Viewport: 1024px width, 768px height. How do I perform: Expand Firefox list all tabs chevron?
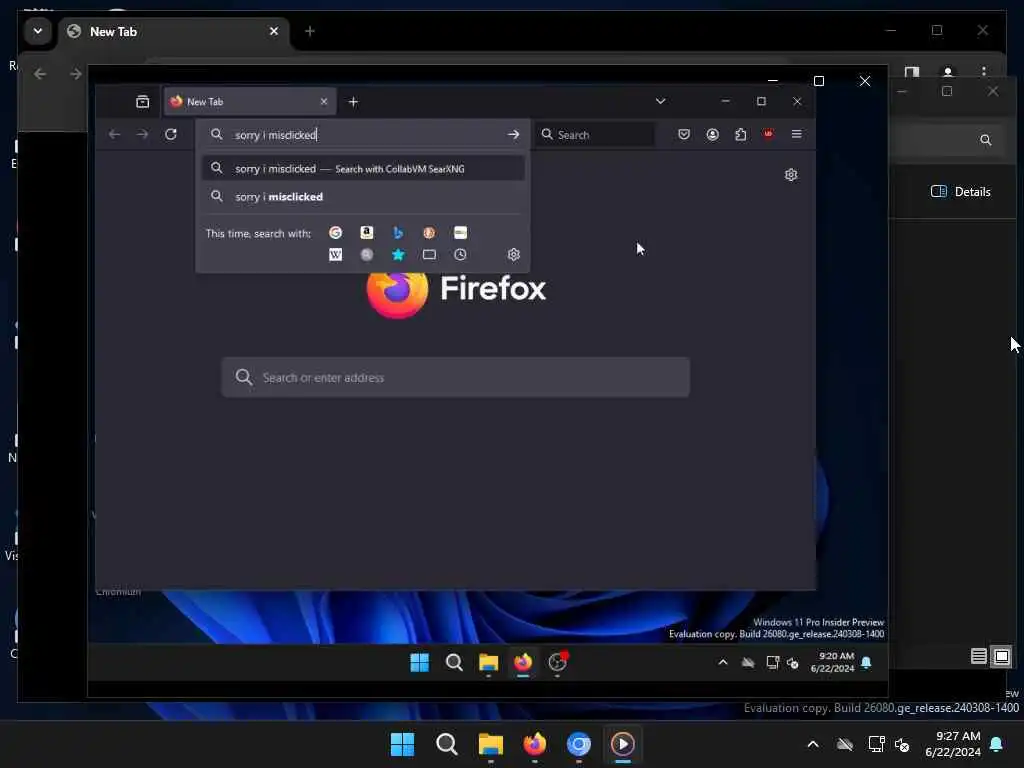(661, 101)
